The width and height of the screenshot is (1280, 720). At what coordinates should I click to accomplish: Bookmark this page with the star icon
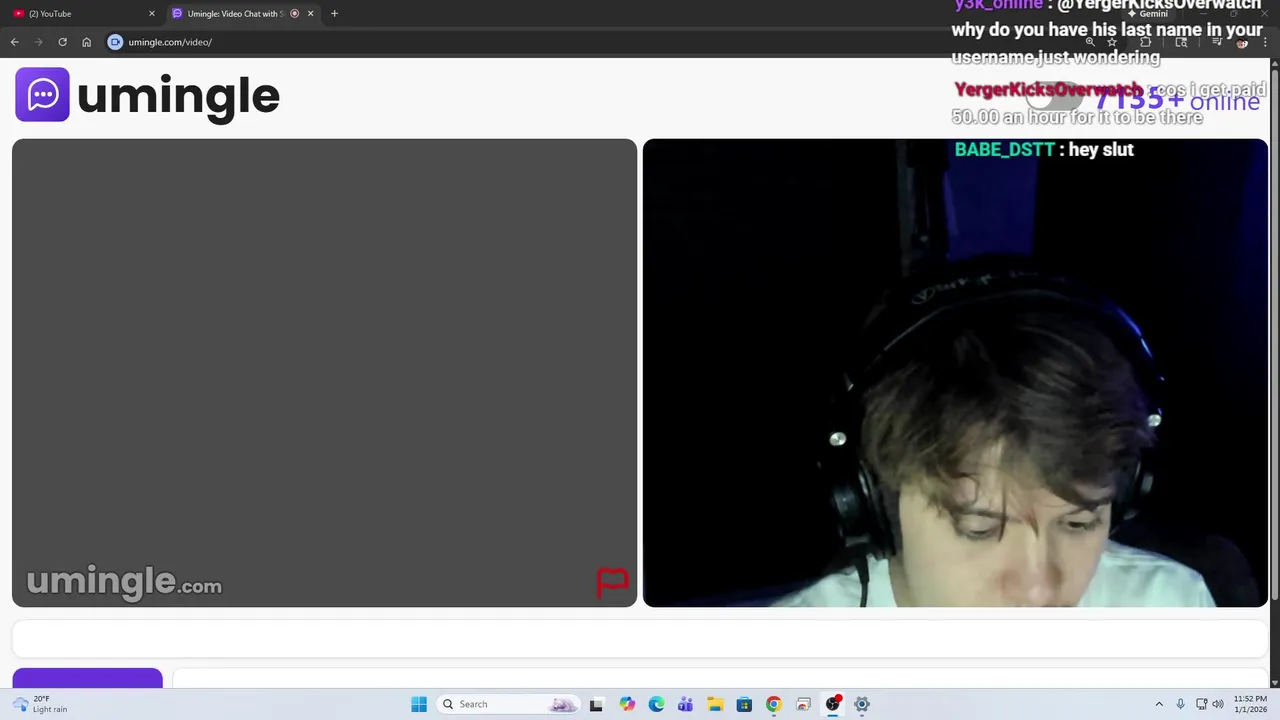1112,42
